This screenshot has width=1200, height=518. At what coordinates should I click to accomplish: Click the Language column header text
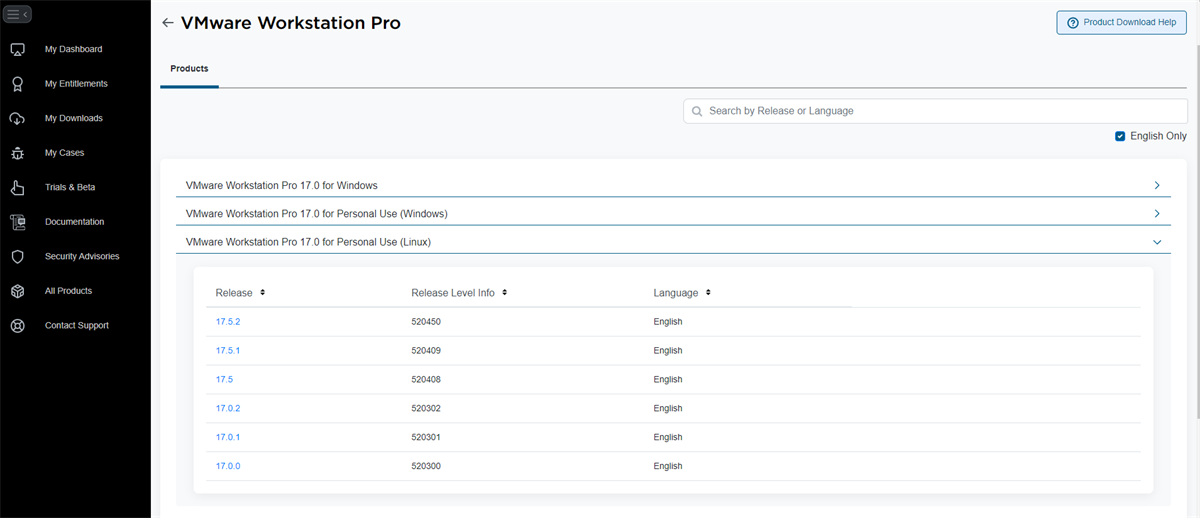tap(676, 293)
